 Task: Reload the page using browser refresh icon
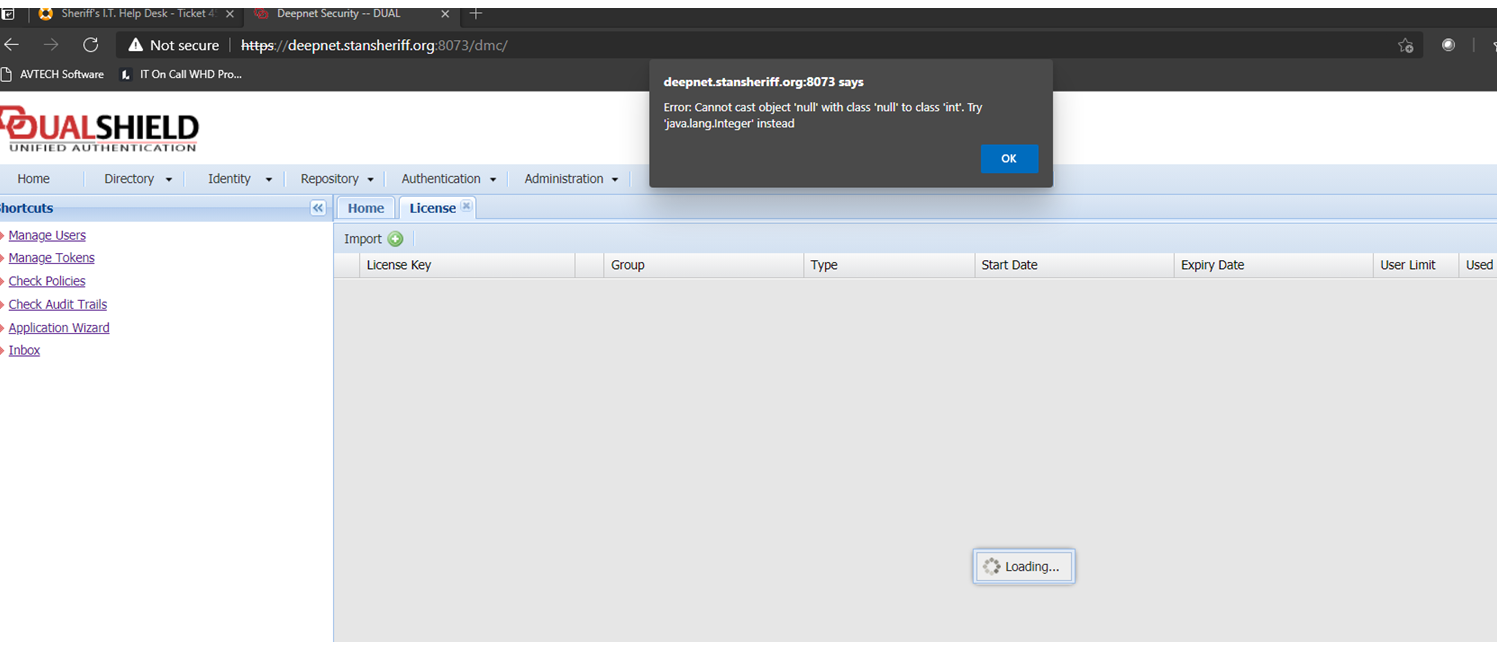[90, 45]
